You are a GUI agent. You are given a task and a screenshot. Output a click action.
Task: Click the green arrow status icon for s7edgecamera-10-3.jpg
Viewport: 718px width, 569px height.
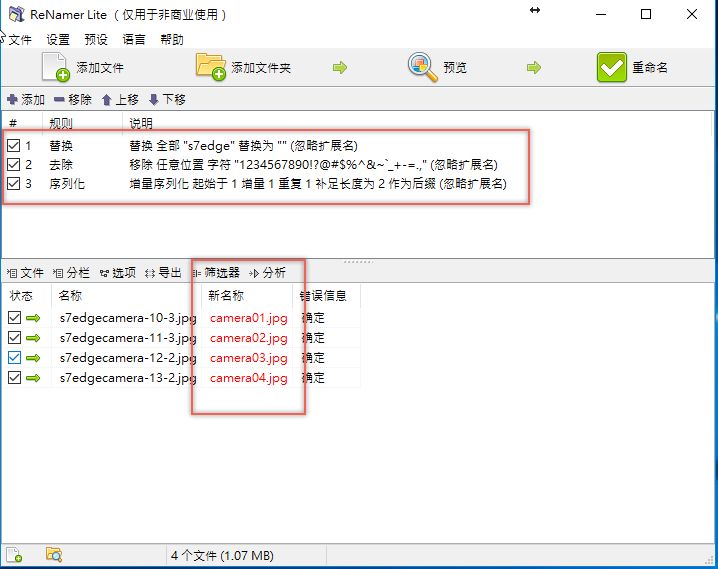33,318
